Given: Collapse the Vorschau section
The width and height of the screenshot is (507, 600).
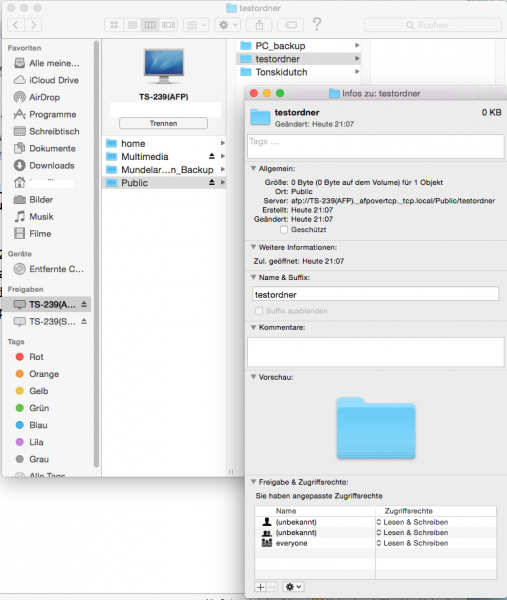Looking at the screenshot, I should [x=253, y=377].
